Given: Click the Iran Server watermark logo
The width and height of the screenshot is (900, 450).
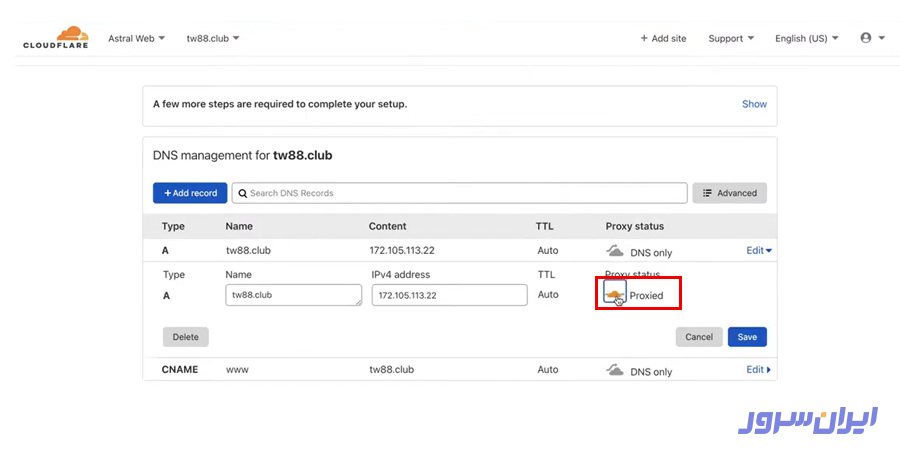Looking at the screenshot, I should (x=806, y=420).
